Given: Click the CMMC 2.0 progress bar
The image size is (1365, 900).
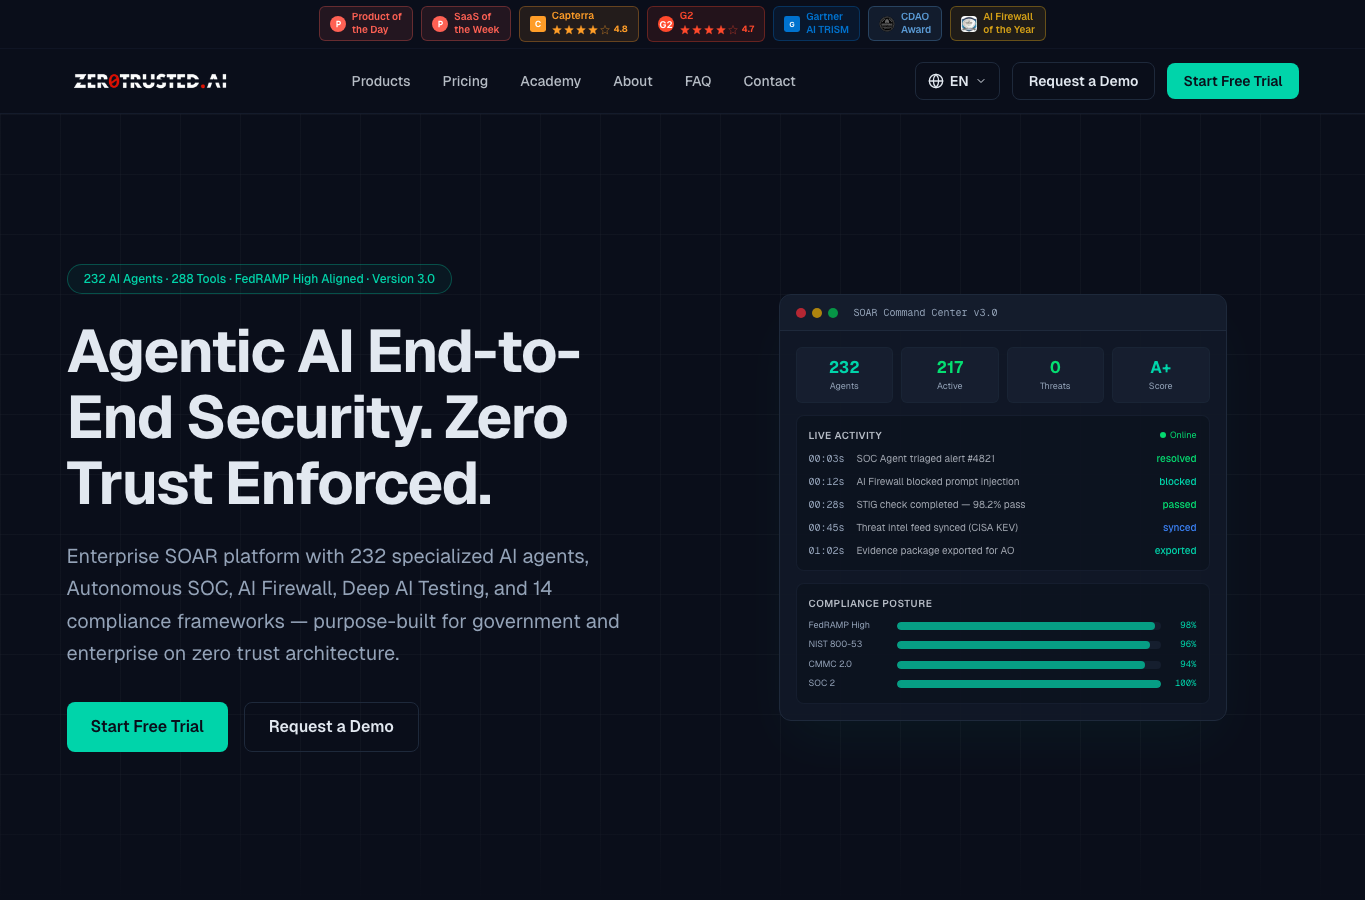Looking at the screenshot, I should 1029,665.
